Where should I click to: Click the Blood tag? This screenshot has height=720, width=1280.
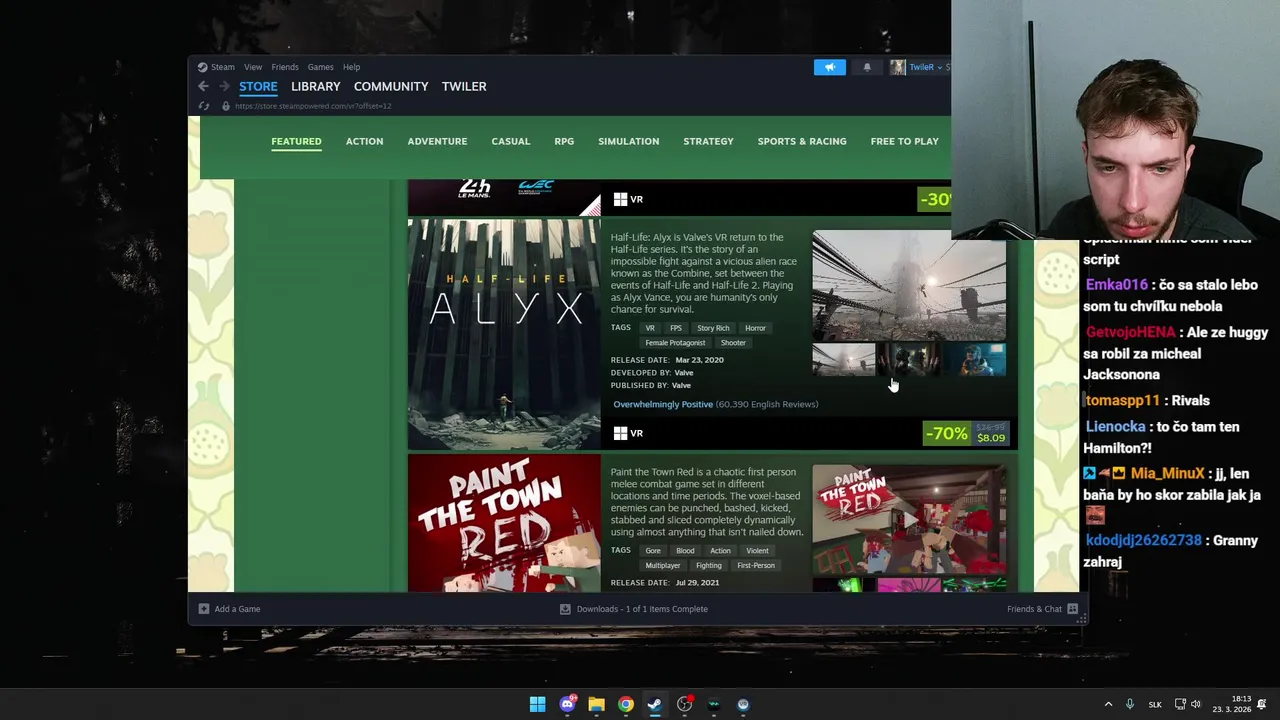coord(685,551)
